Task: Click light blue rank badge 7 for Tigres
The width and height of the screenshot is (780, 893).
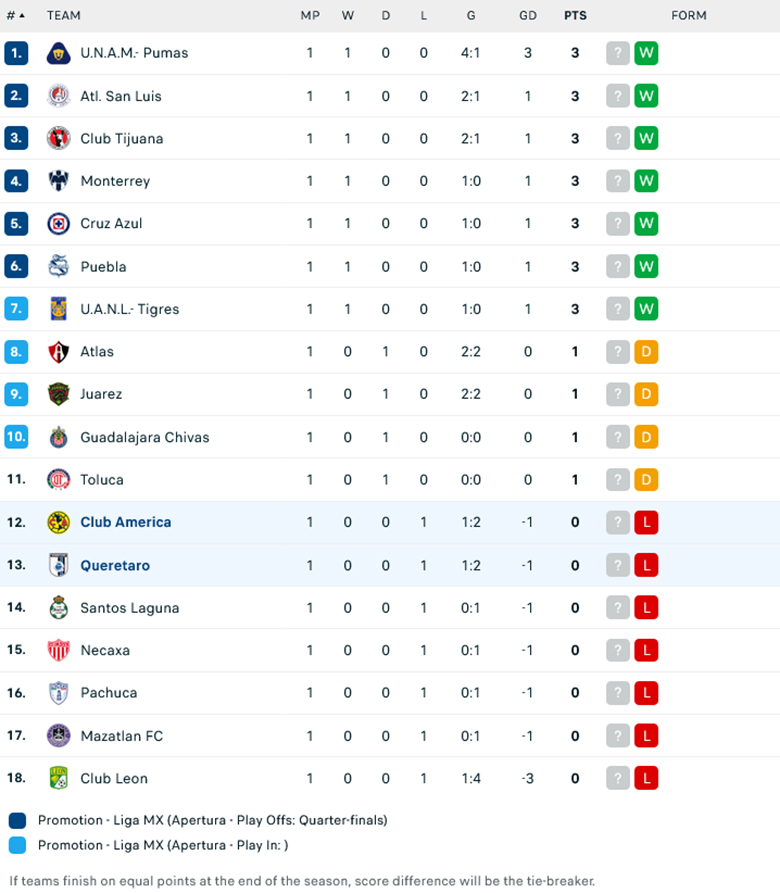Action: [16, 309]
